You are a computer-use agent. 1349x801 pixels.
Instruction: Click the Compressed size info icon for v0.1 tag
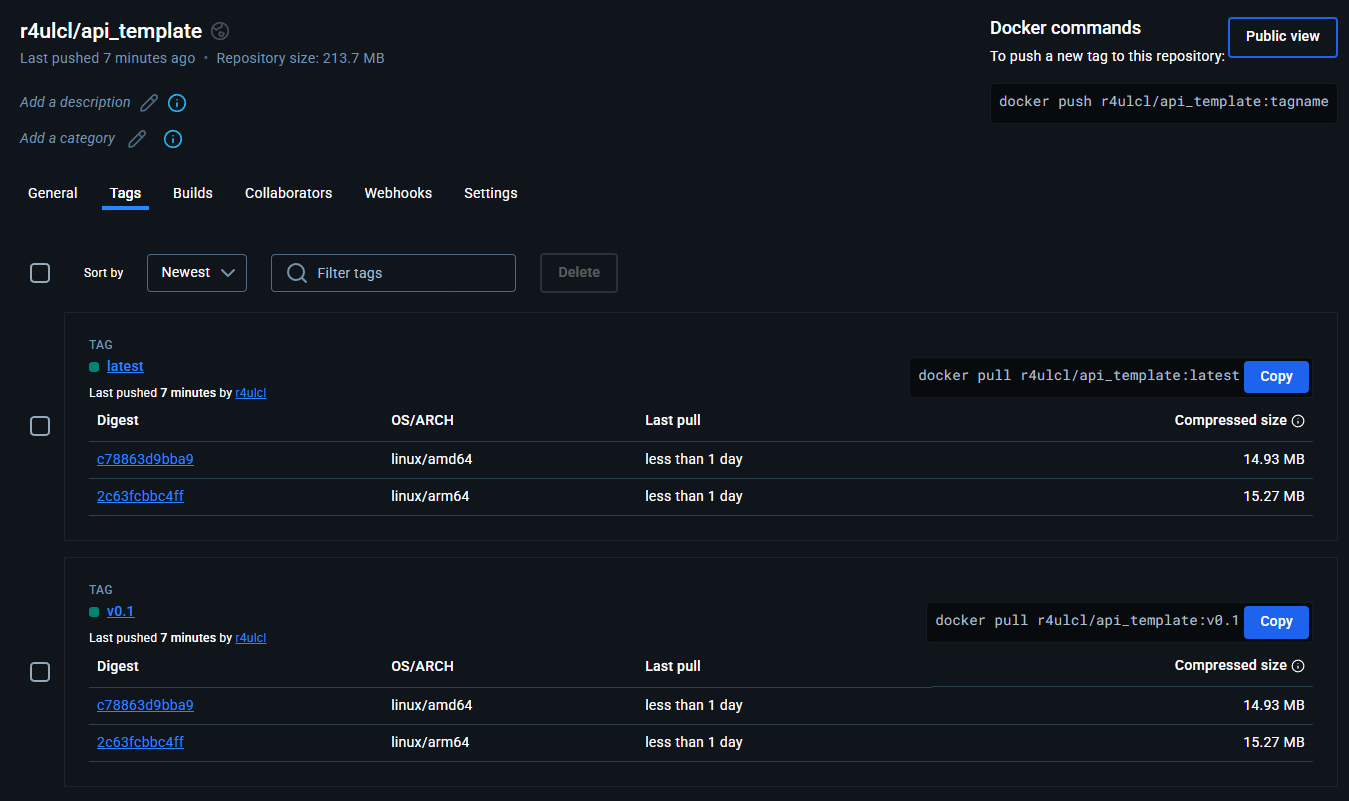(x=1297, y=665)
